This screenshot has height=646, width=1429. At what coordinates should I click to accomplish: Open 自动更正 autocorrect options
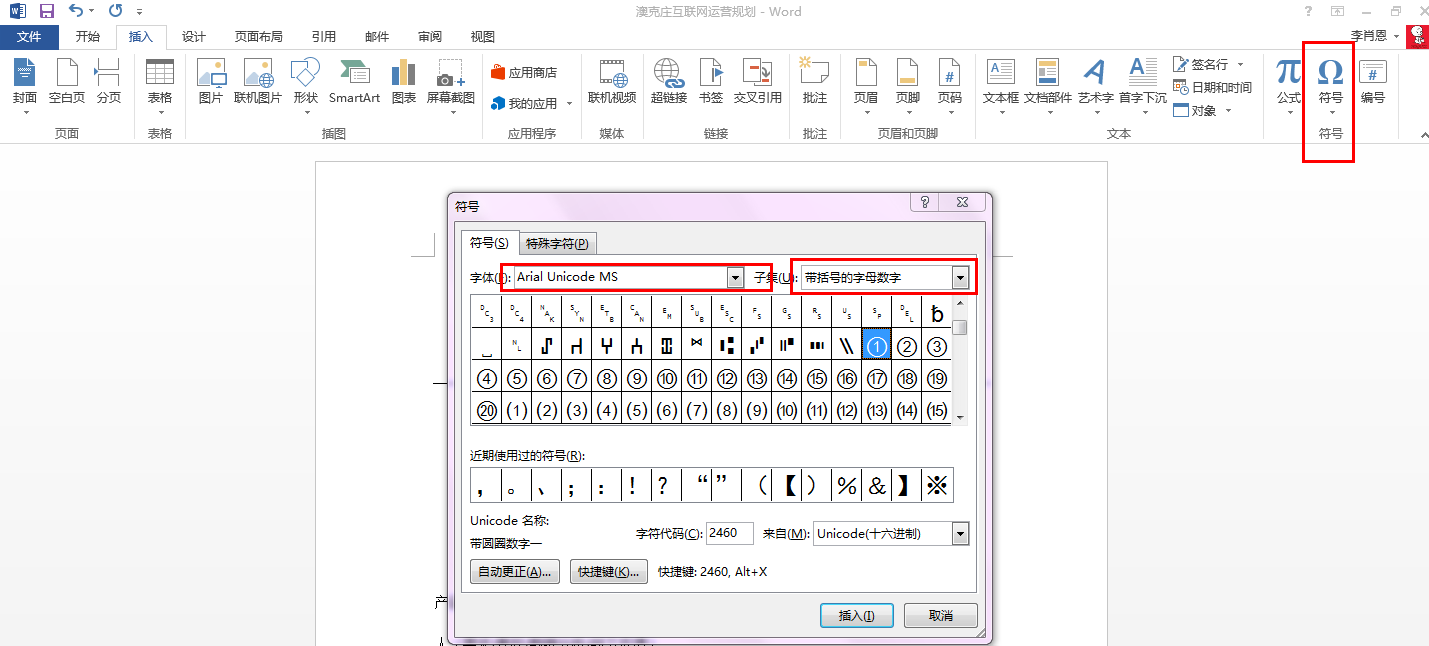(x=515, y=572)
